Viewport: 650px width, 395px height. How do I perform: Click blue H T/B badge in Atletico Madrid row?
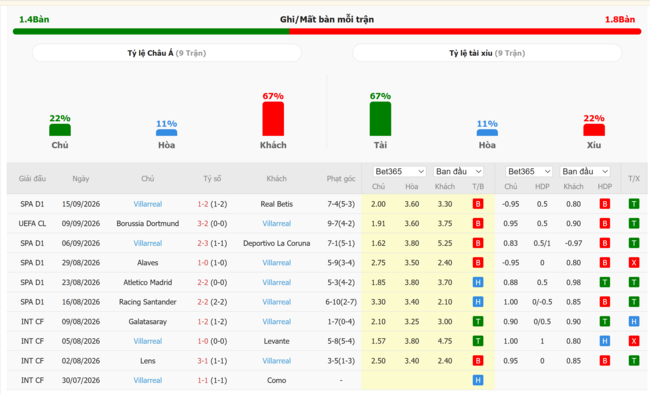478,282
